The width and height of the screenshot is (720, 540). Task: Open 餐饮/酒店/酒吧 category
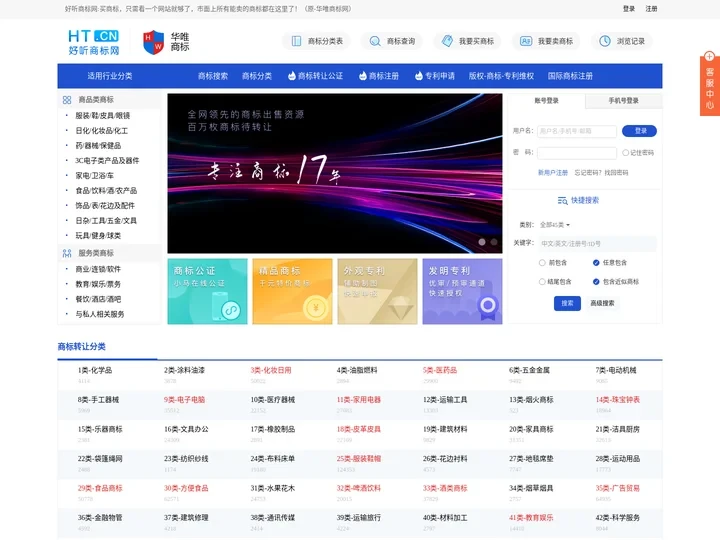[98, 299]
